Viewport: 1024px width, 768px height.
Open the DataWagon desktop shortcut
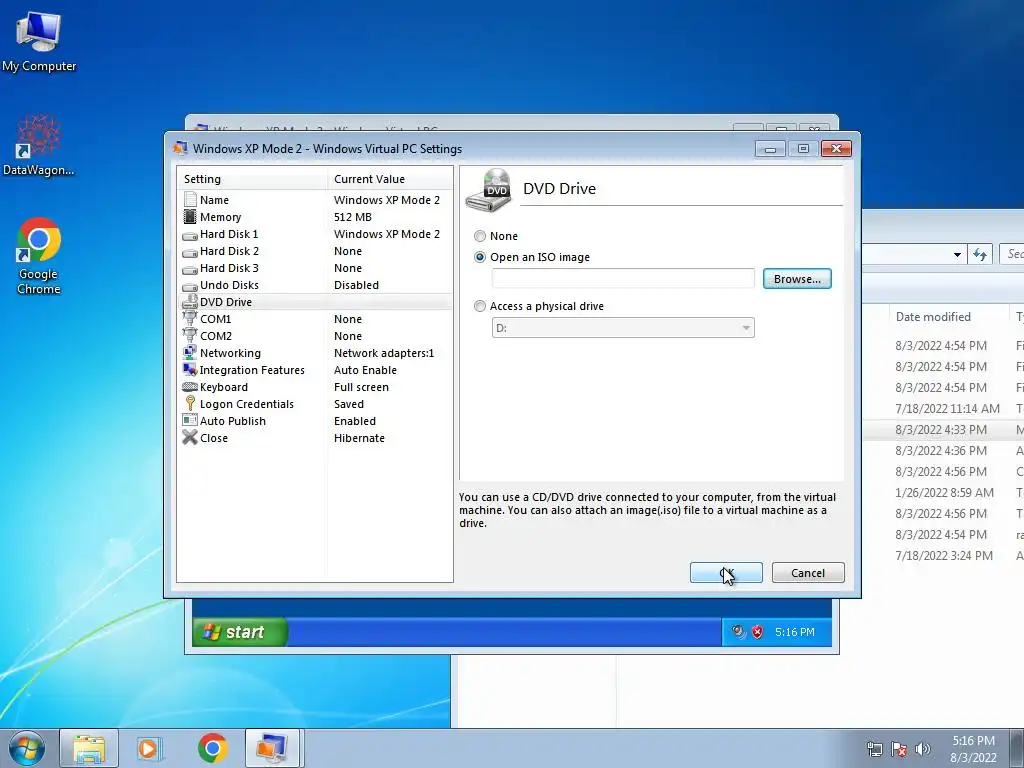pyautogui.click(x=39, y=145)
